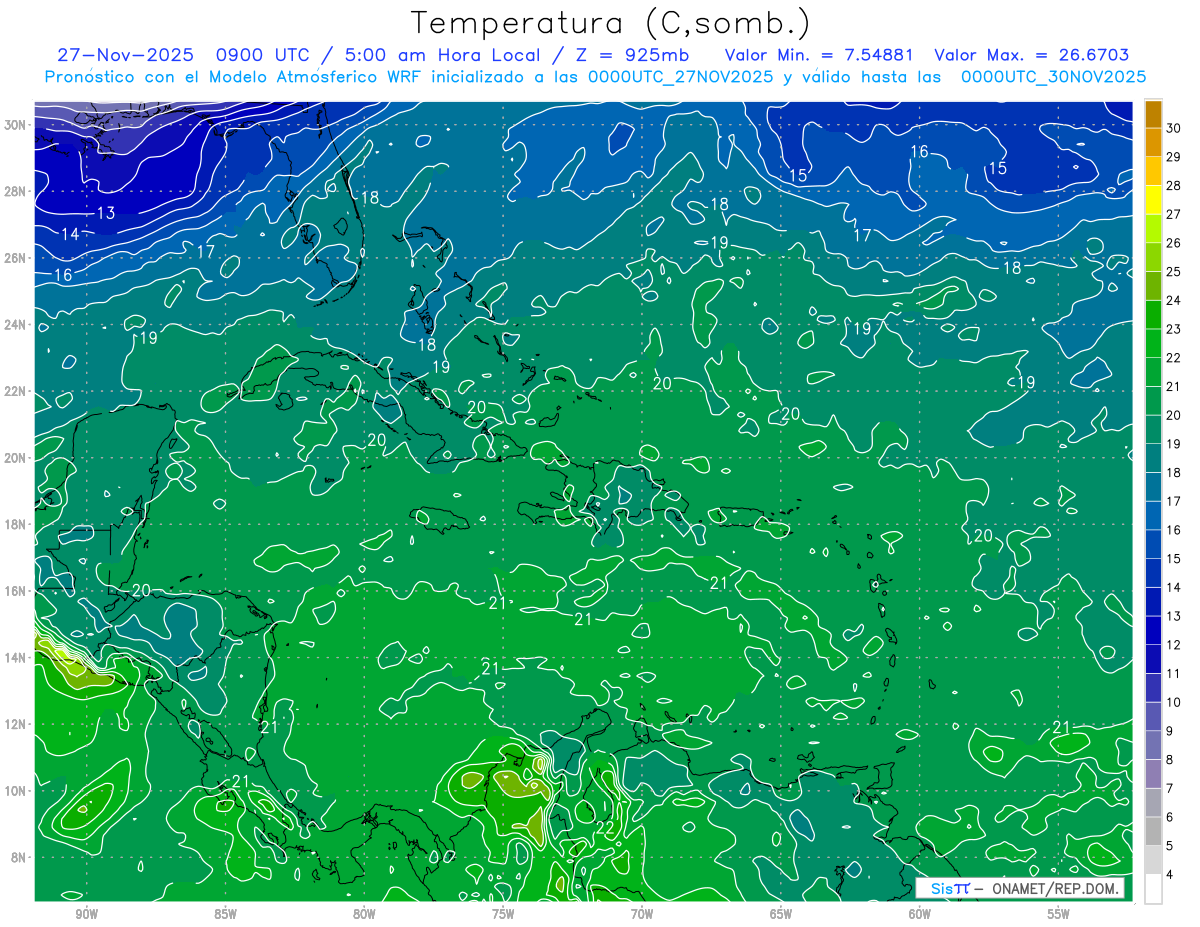This screenshot has height=927, width=1200.
Task: Click the "6" value on the color legend
Action: pos(1171,817)
